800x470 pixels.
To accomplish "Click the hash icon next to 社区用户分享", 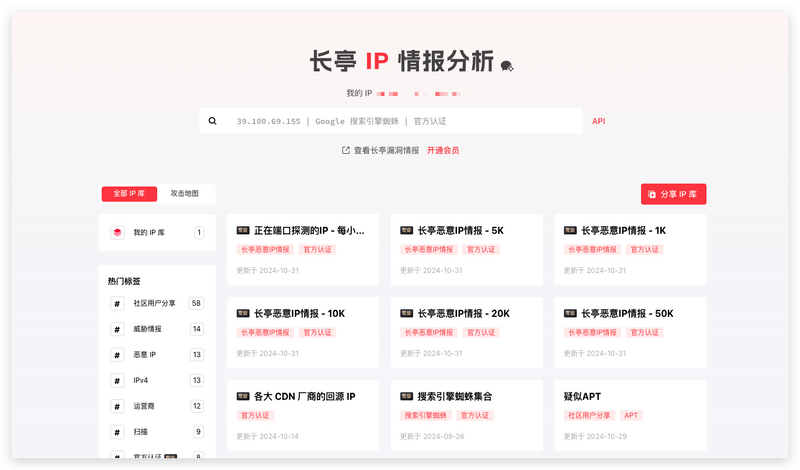I will [117, 304].
